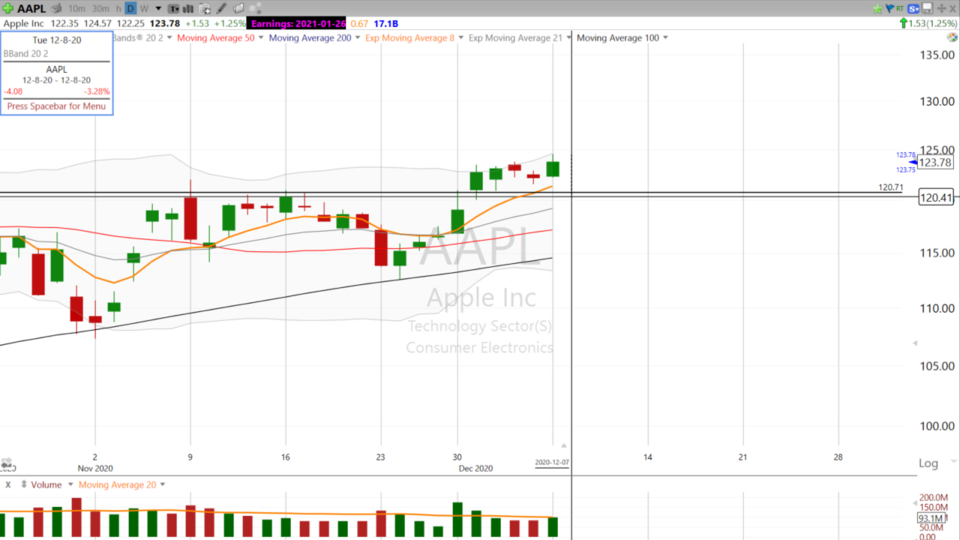Open the bar chart type icon

[189, 9]
